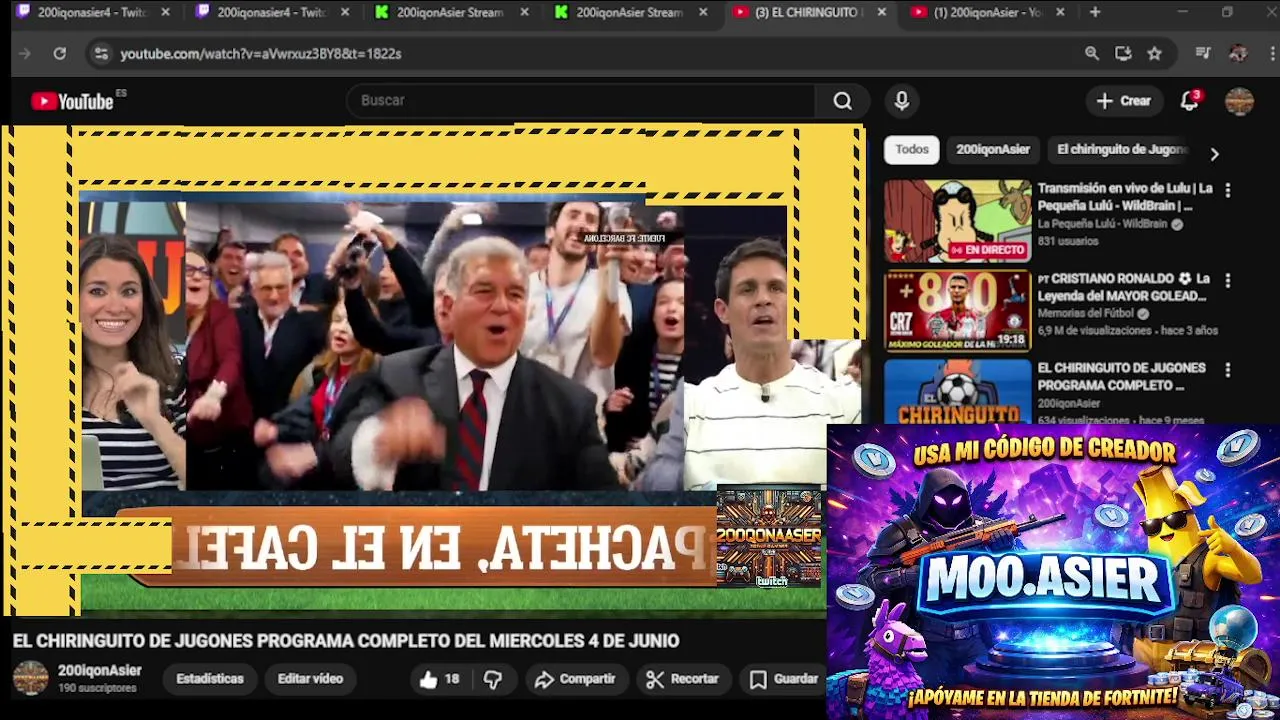
Task: Close the EL CHIRINGUITO YouTube tab
Action: tap(881, 12)
